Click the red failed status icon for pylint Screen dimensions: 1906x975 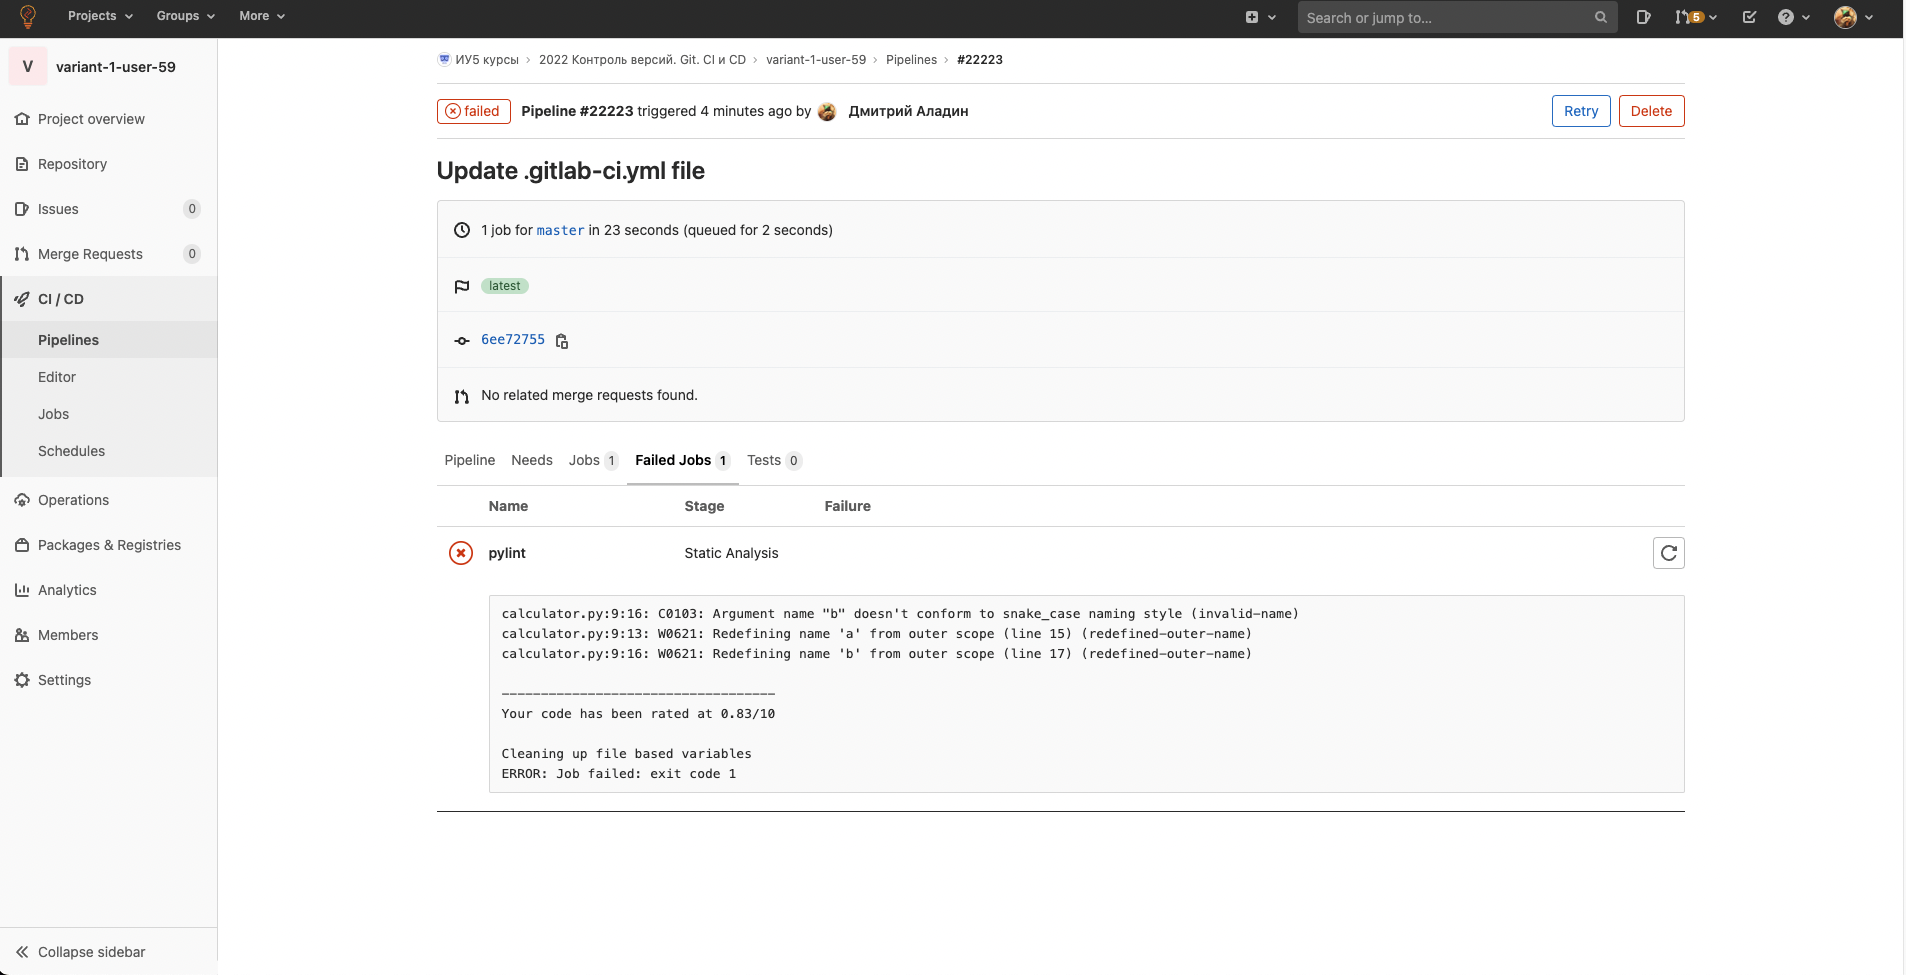click(x=461, y=553)
